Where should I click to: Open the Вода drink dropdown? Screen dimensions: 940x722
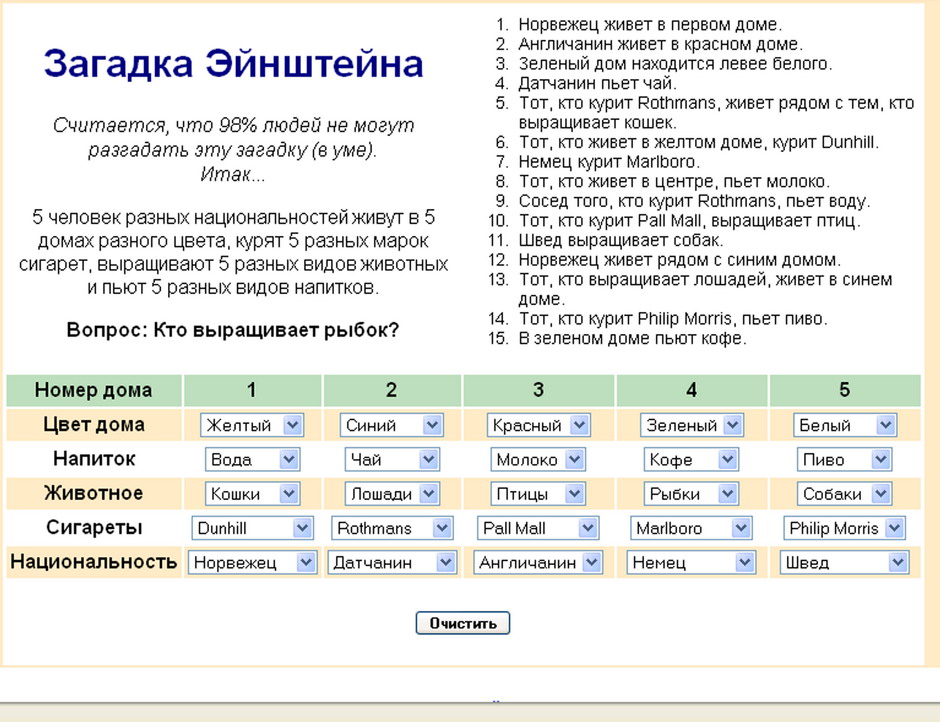pos(252,460)
